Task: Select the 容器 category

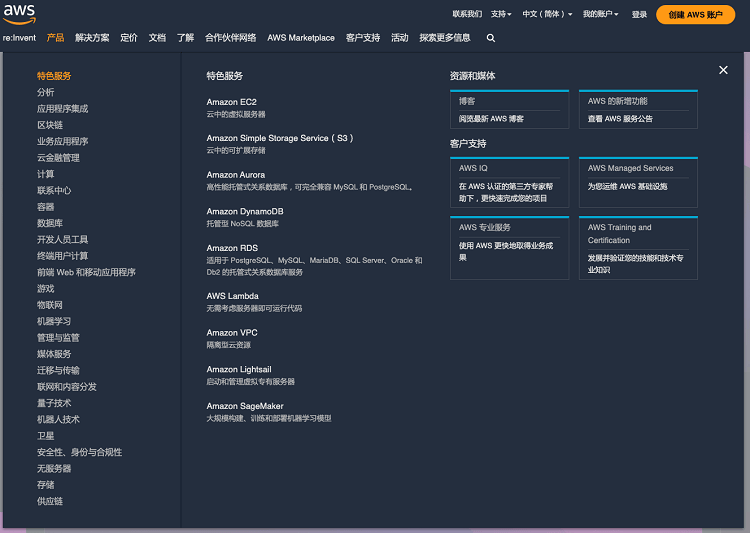Action: tap(45, 207)
